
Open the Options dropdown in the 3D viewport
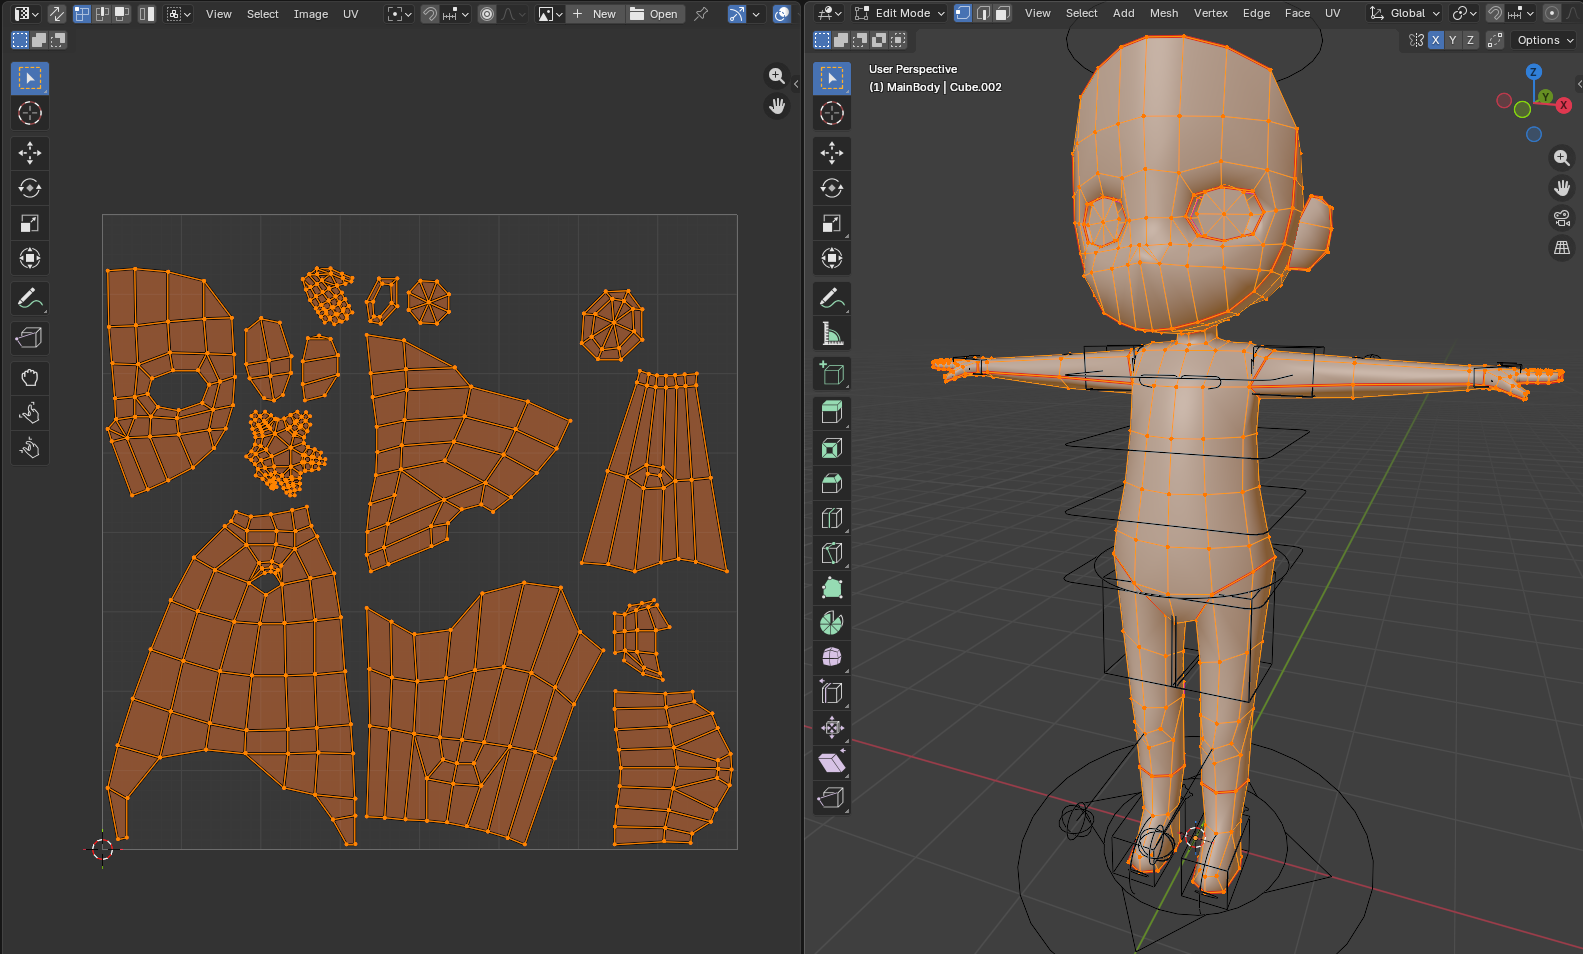pyautogui.click(x=1544, y=40)
